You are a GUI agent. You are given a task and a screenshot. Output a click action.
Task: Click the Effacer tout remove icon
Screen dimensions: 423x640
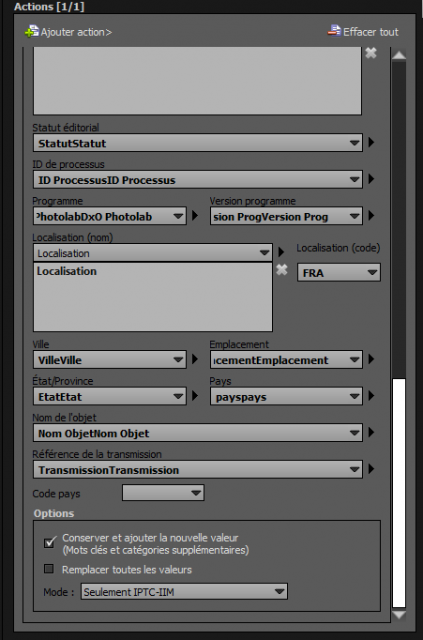click(334, 31)
